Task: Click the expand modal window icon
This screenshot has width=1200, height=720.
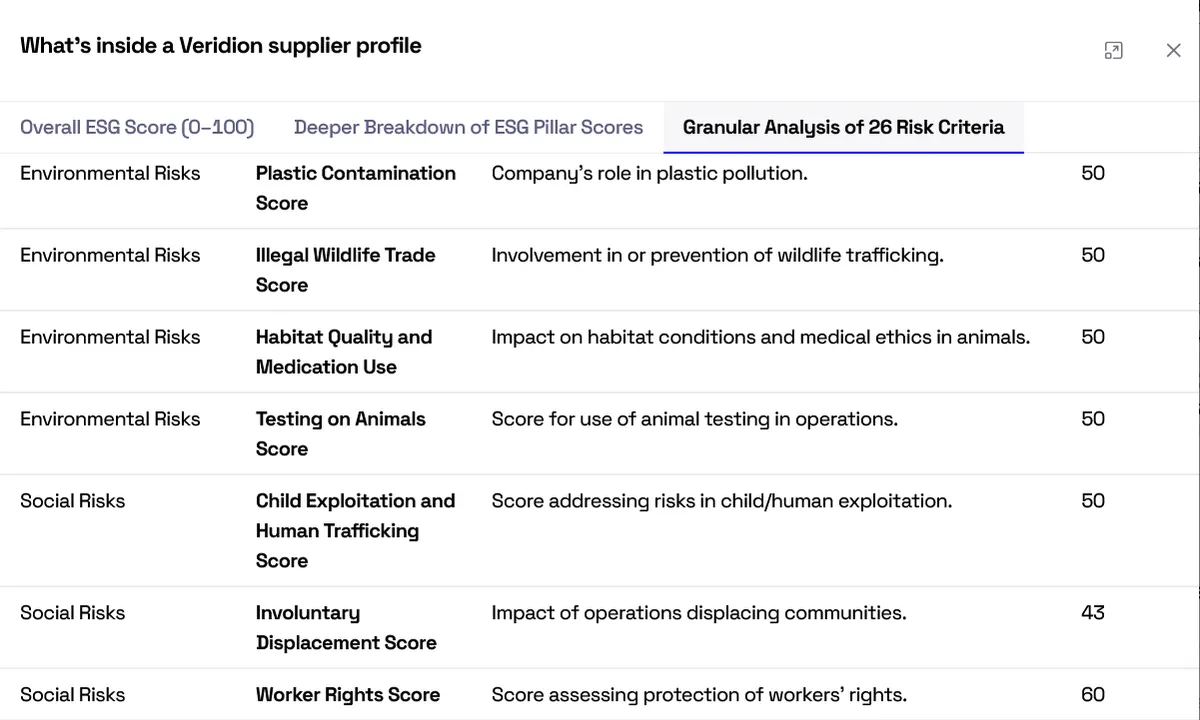Action: pos(1113,50)
